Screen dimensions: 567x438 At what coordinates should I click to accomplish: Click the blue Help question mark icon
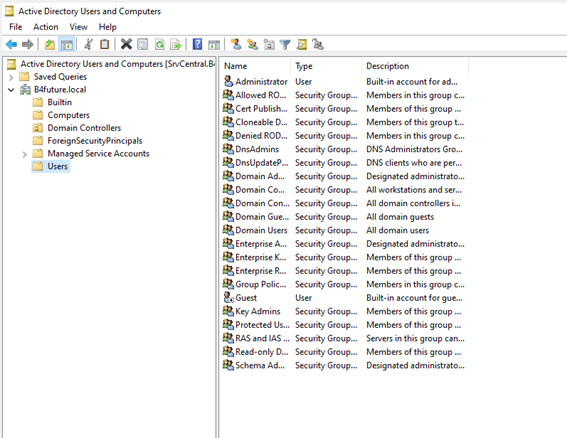point(197,44)
